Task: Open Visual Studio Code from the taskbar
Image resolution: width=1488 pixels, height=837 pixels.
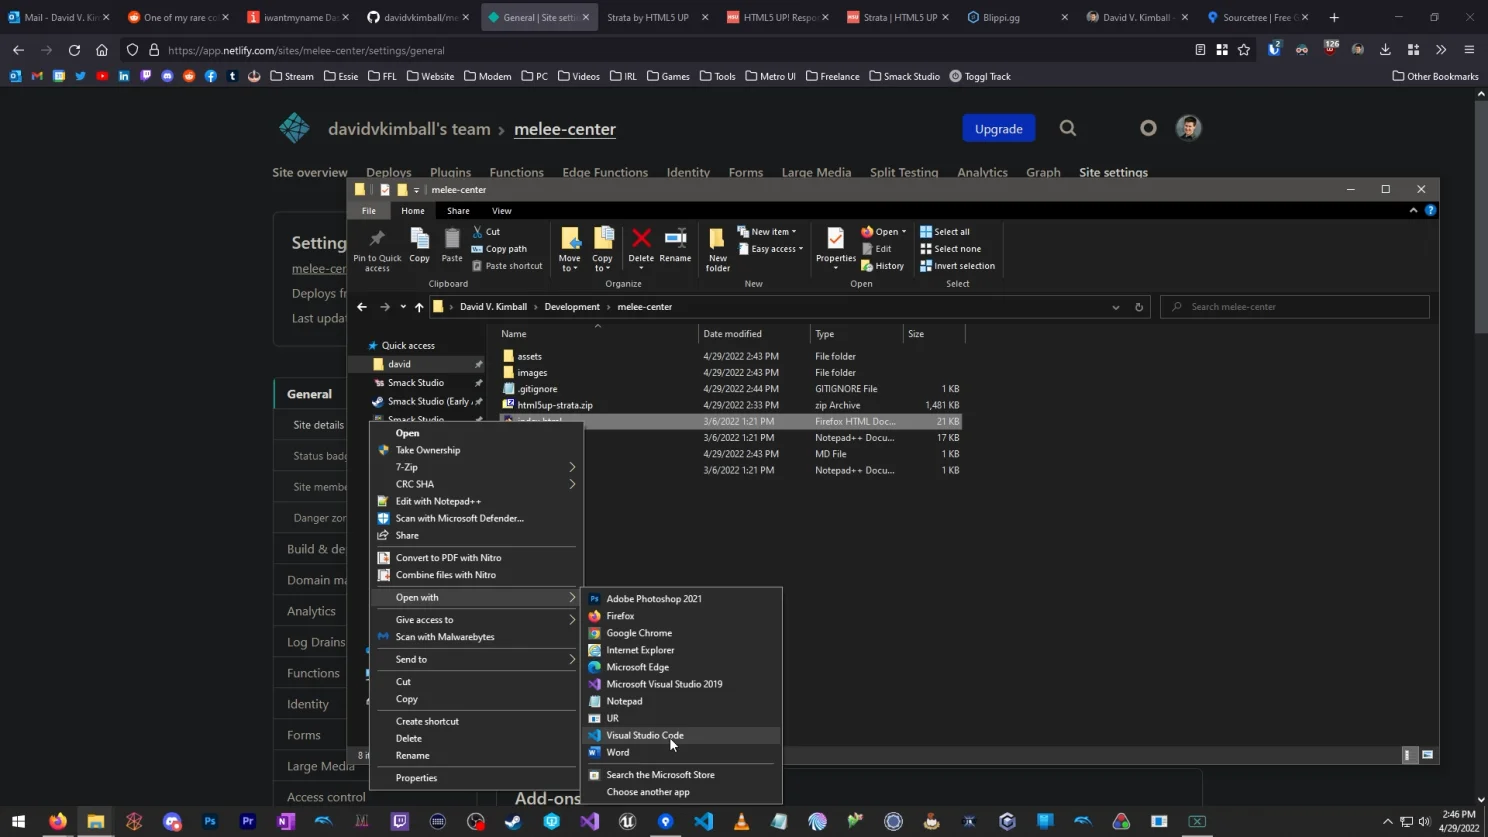Action: tap(705, 823)
